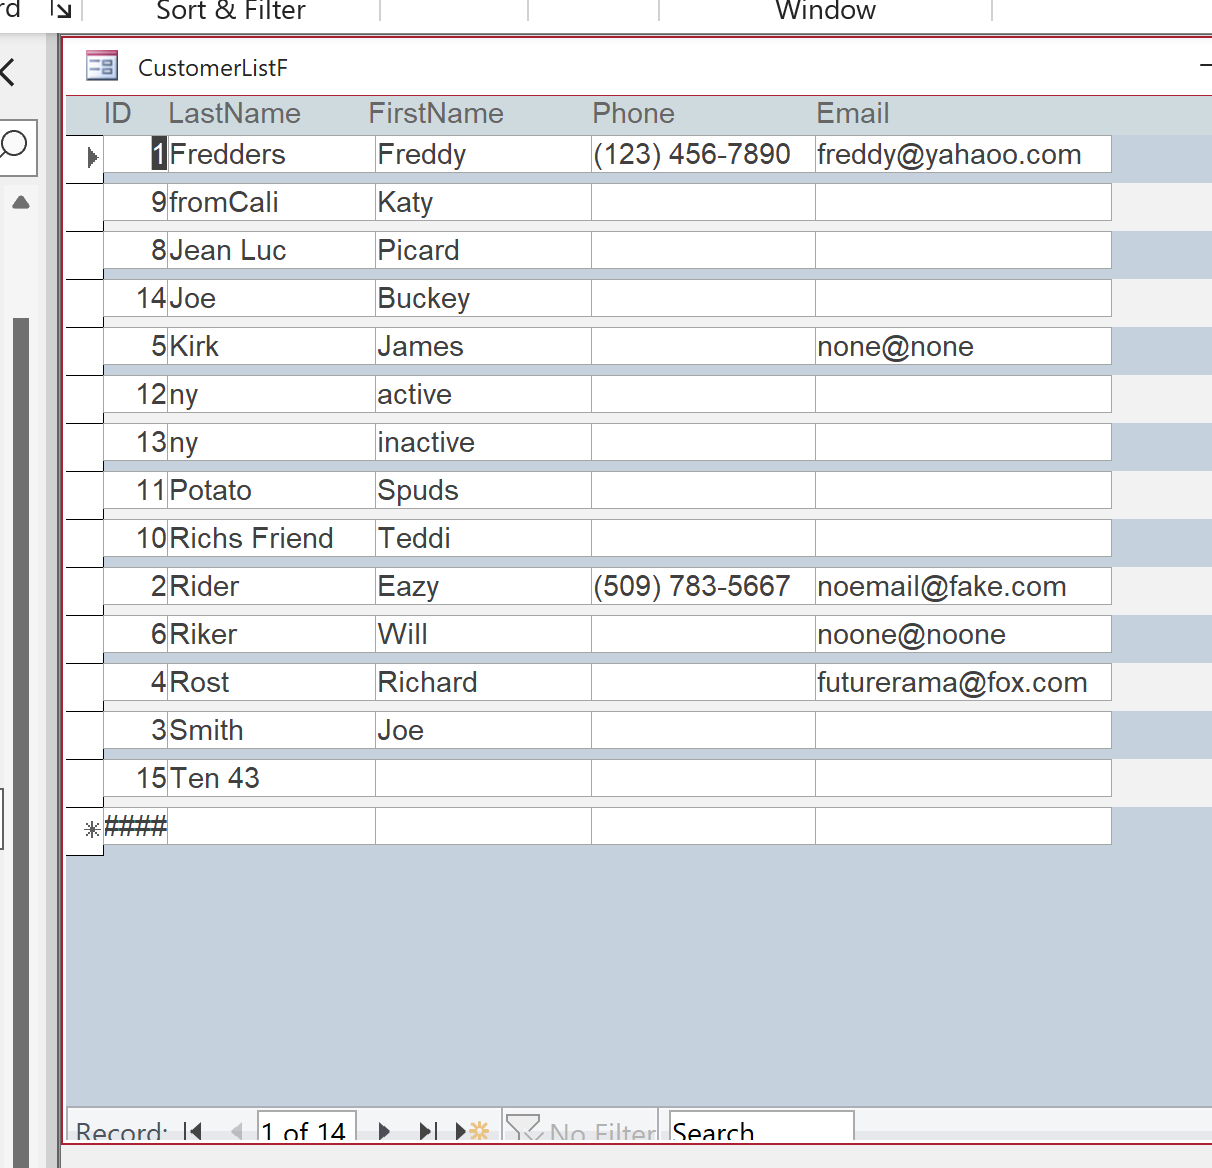Screen dimensions: 1212x1168
Task: Click the CustomerListF form icon
Action: [101, 65]
